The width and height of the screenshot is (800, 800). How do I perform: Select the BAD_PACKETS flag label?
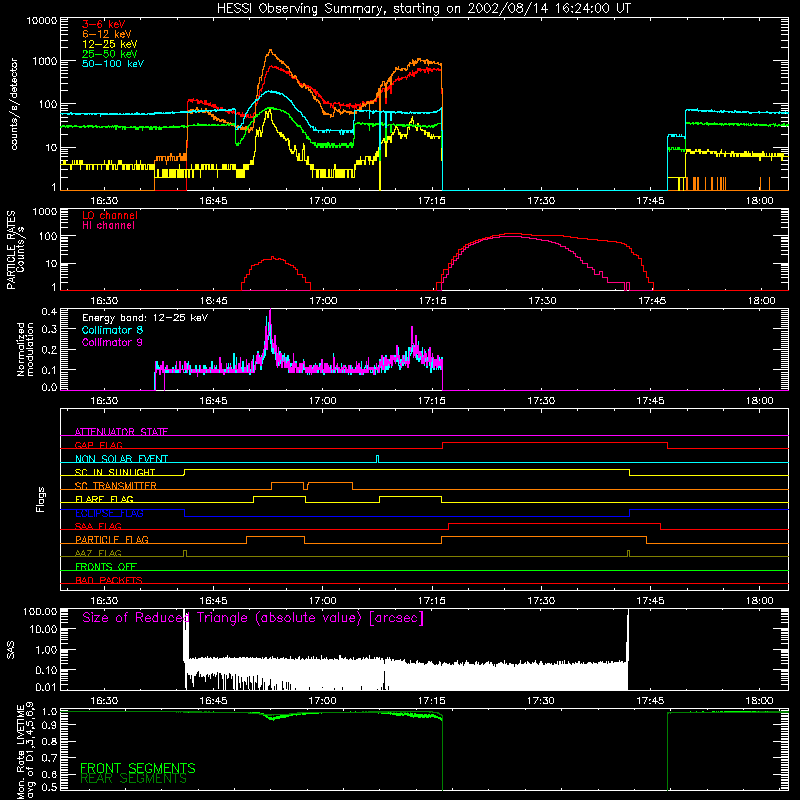click(x=109, y=580)
